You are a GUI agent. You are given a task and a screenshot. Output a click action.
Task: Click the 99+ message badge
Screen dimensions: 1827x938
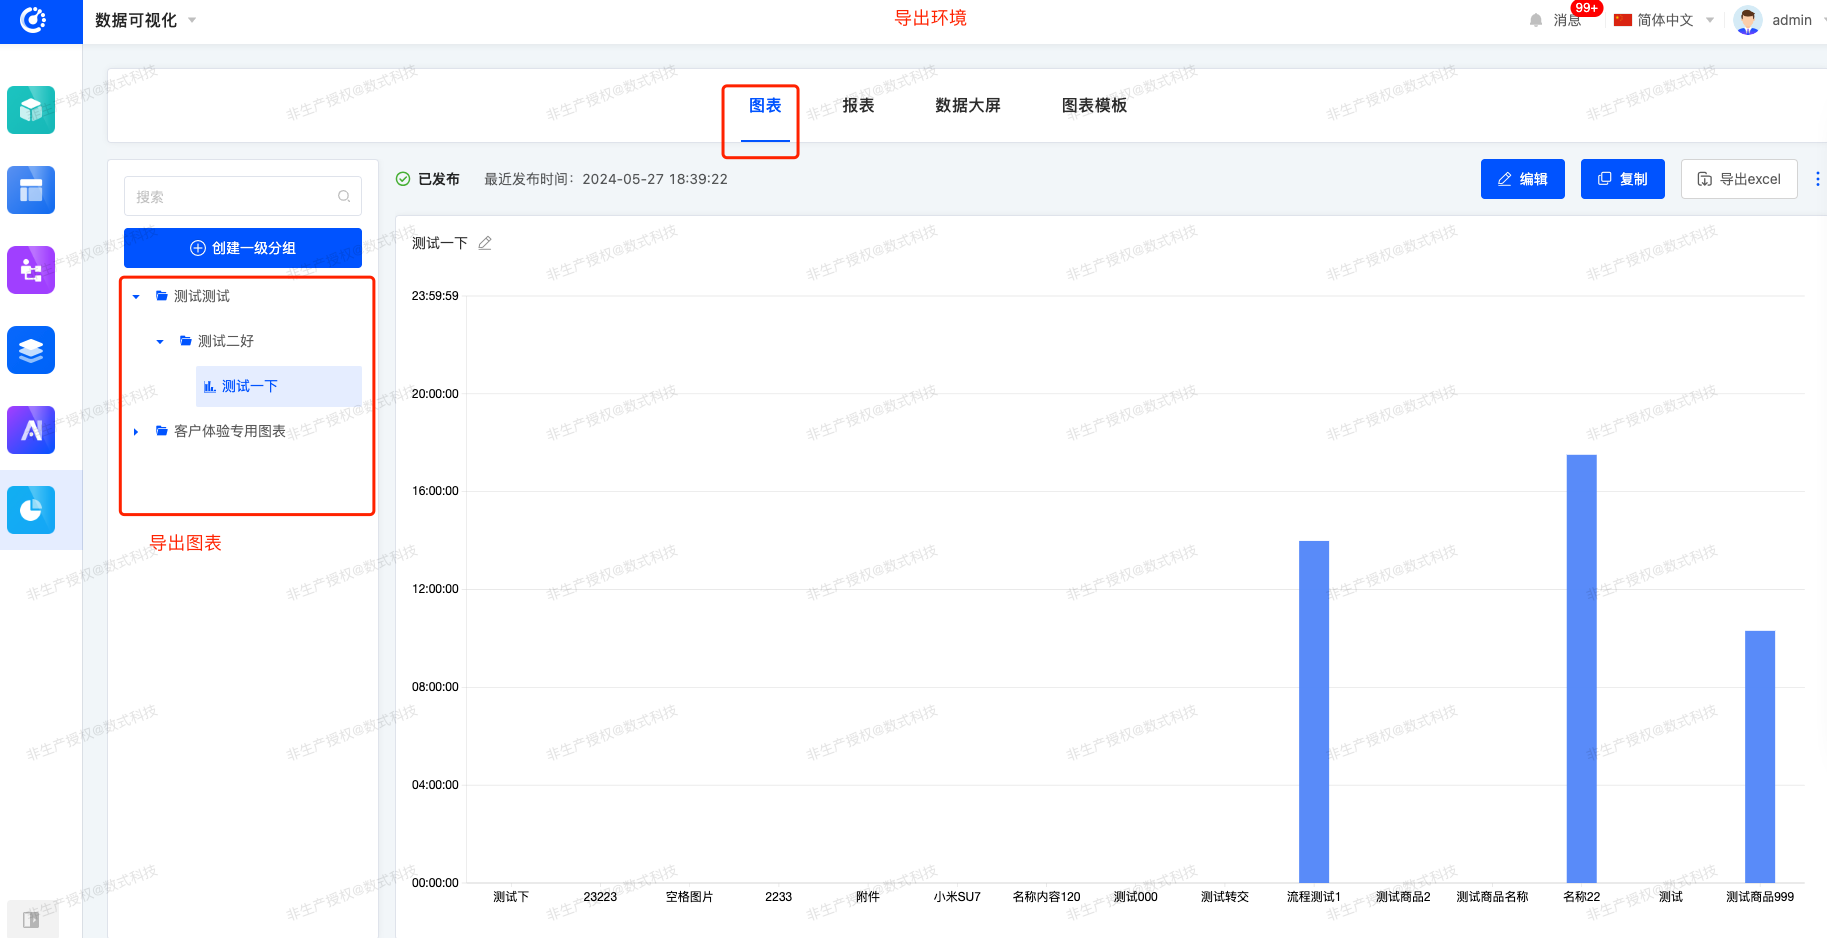point(1586,8)
